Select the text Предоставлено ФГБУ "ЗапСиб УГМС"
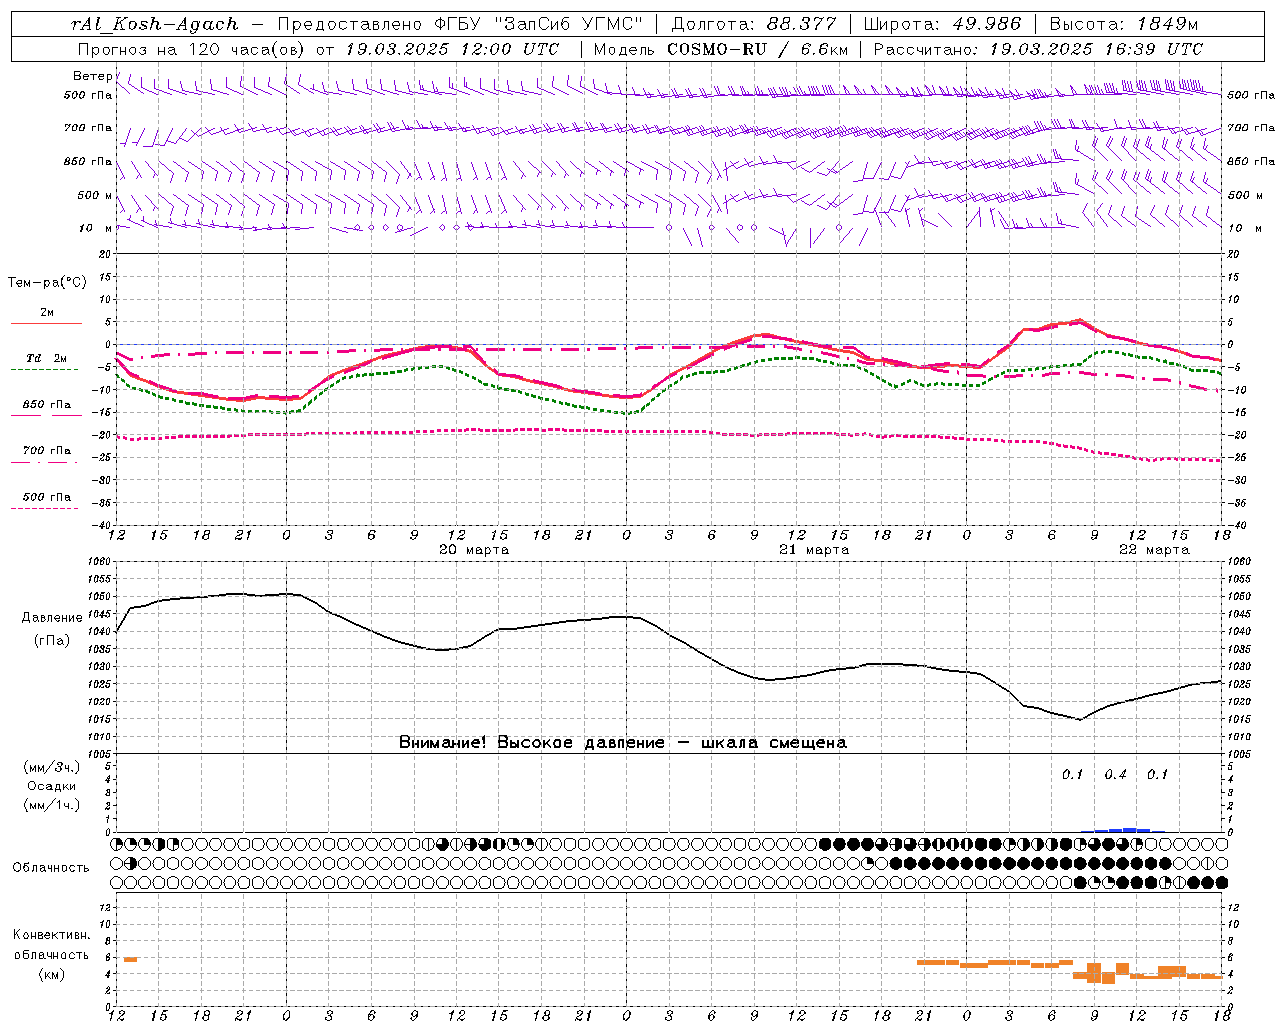Screen dimensions: 1280x1024 461,24
